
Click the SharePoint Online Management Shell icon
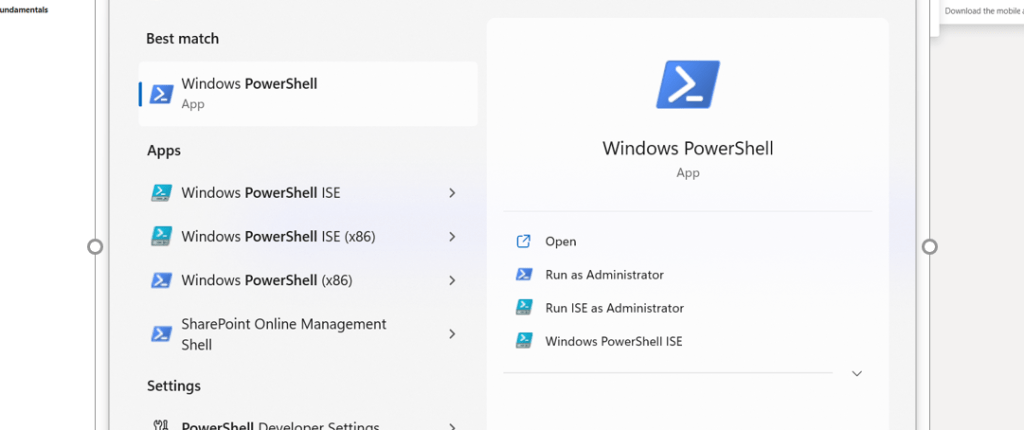(161, 334)
